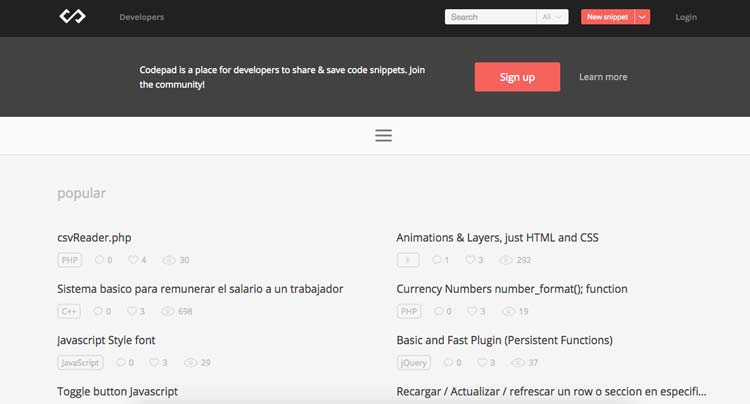Image resolution: width=750 pixels, height=404 pixels.
Task: Click comment icon under Sistema basico snippet
Action: pyautogui.click(x=98, y=311)
